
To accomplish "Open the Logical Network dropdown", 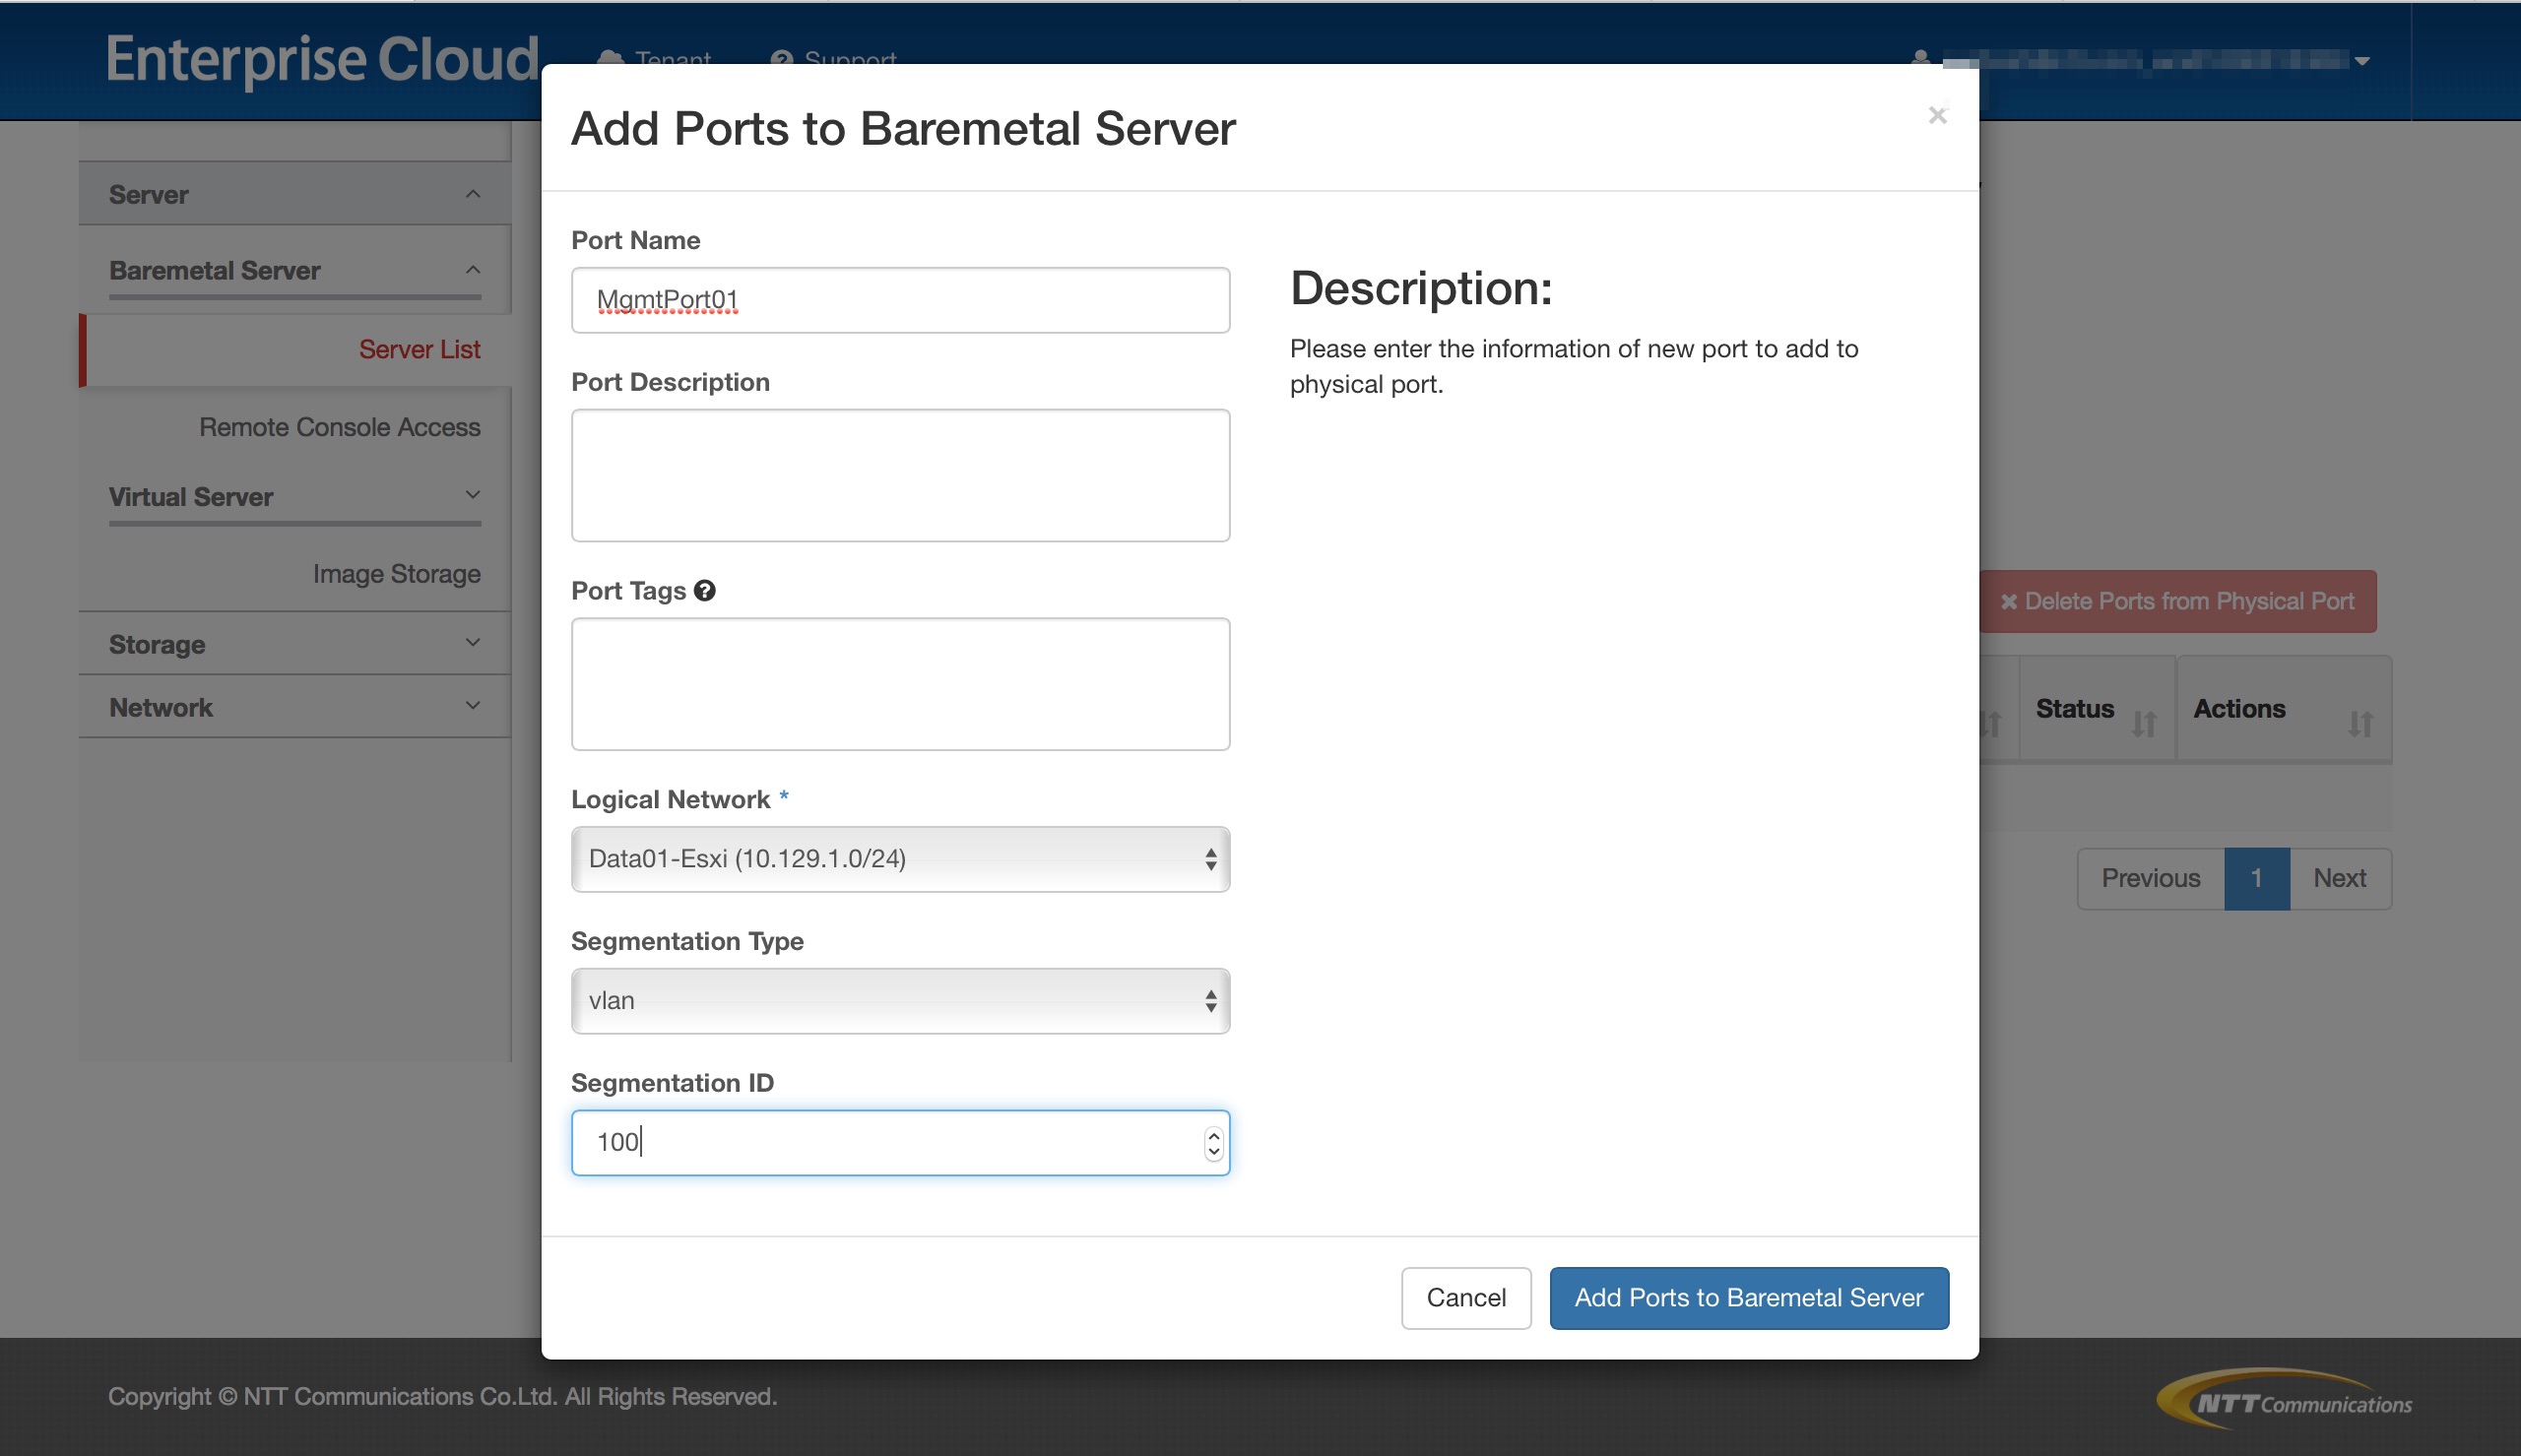I will 900,859.
